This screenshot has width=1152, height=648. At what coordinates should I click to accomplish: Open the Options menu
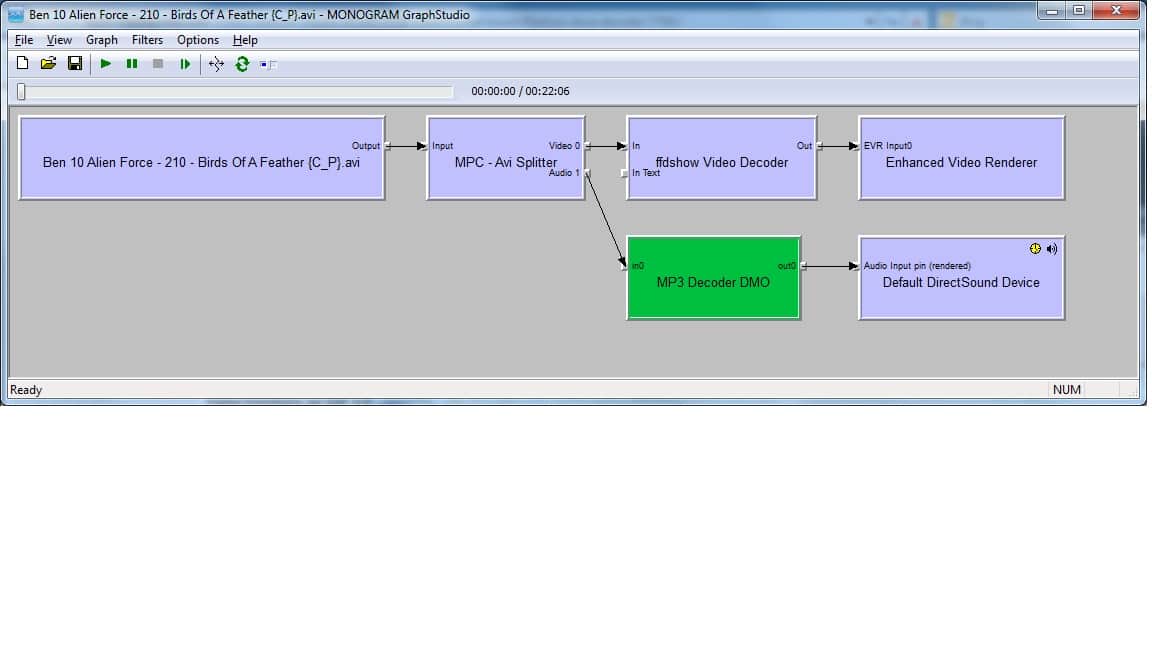pyautogui.click(x=198, y=40)
